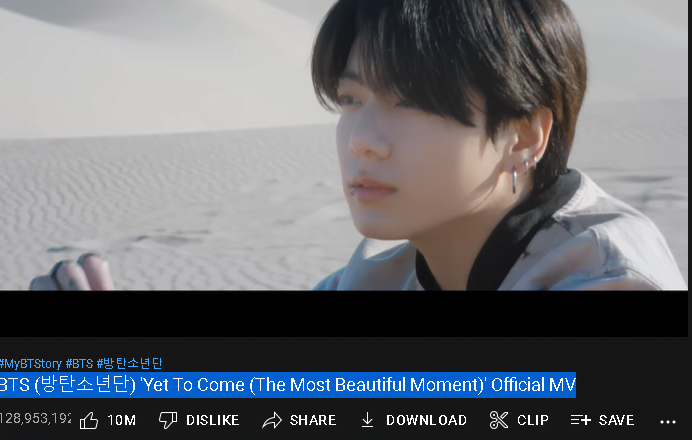Image resolution: width=692 pixels, height=440 pixels.
Task: Click the thumbs-up like icon
Action: pyautogui.click(x=89, y=420)
